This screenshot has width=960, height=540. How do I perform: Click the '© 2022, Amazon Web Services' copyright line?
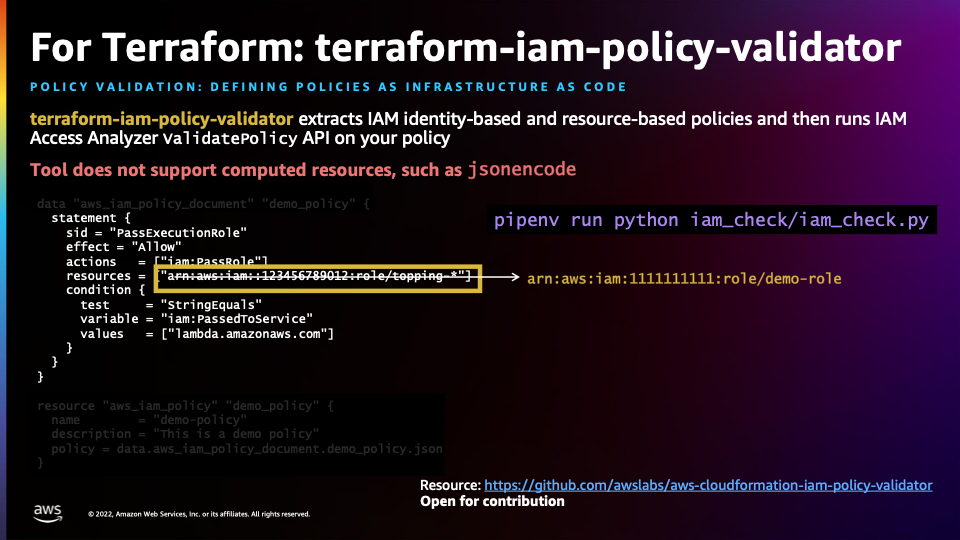[199, 514]
